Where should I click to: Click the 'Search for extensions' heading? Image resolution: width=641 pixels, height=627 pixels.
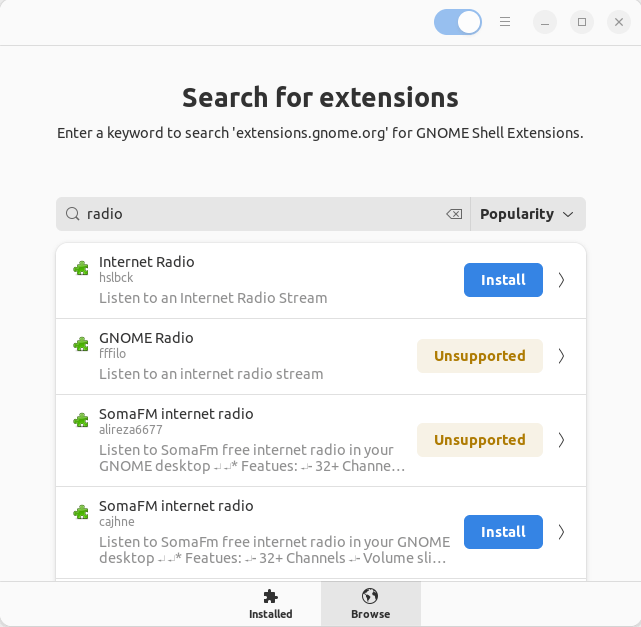(320, 98)
